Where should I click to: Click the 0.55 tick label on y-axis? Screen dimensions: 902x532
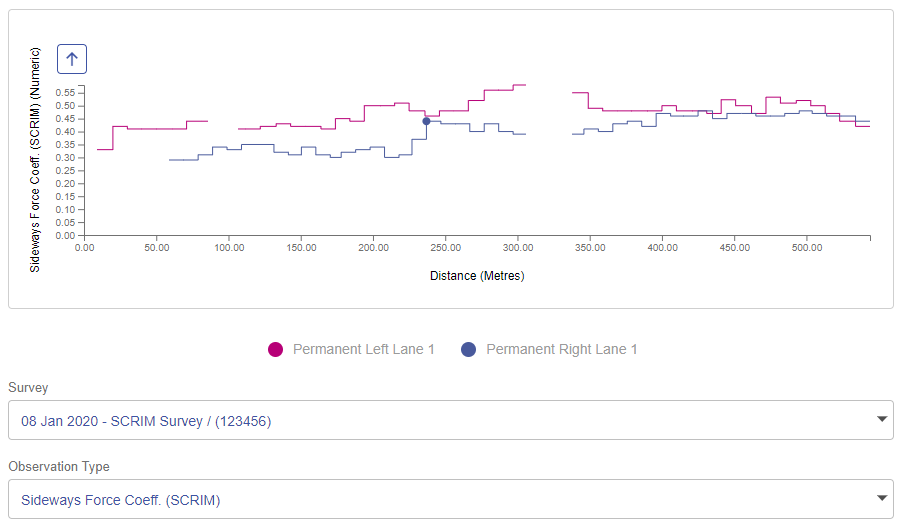tap(66, 92)
